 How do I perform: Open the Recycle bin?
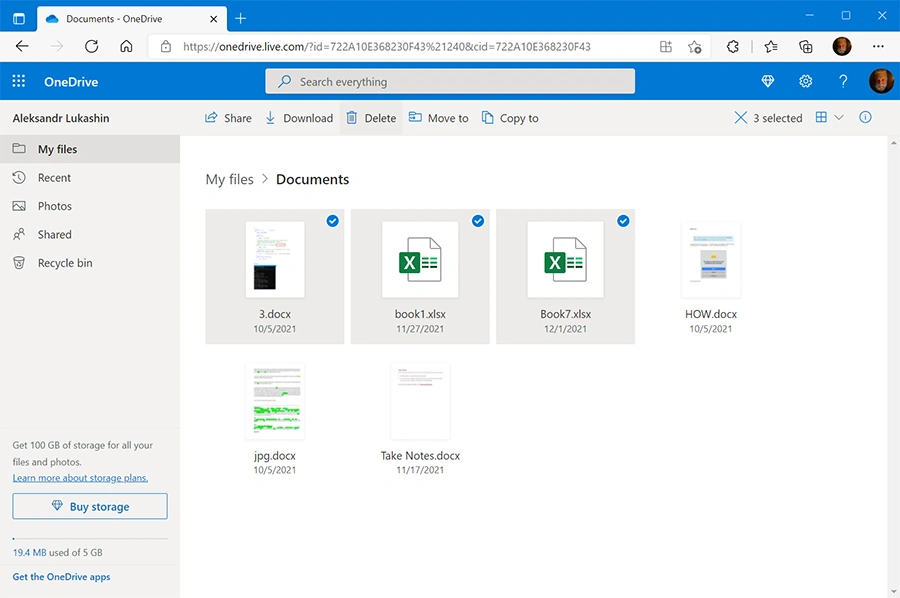(90, 263)
